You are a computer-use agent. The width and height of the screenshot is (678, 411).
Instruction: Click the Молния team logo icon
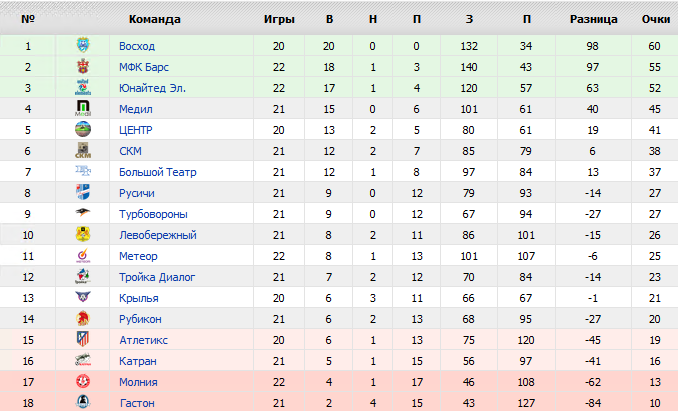pyautogui.click(x=83, y=382)
